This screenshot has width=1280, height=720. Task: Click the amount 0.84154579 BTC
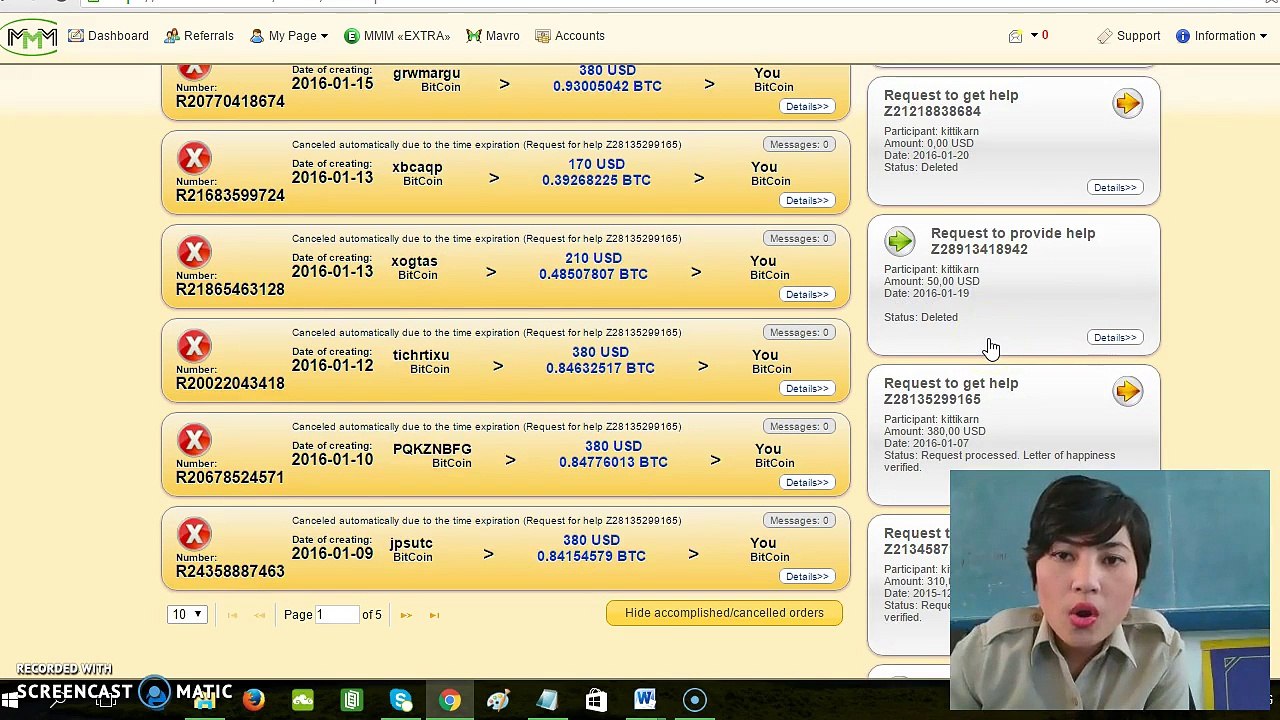(591, 556)
